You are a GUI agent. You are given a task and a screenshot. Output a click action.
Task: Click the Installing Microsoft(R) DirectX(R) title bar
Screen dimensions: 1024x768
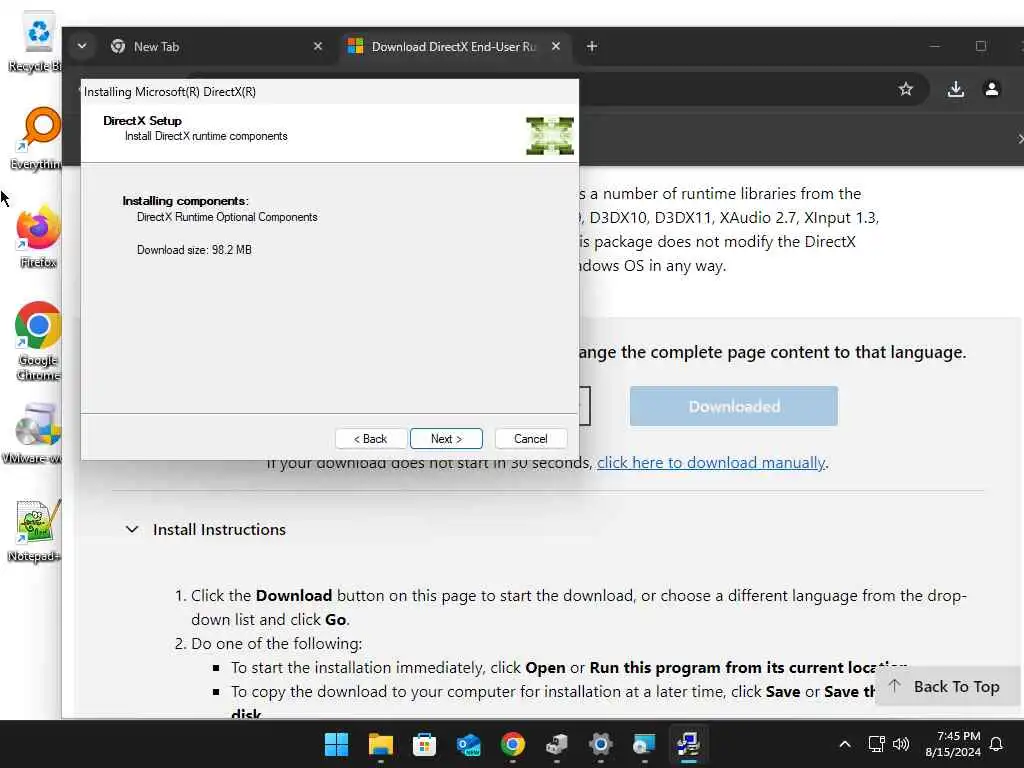coord(329,92)
